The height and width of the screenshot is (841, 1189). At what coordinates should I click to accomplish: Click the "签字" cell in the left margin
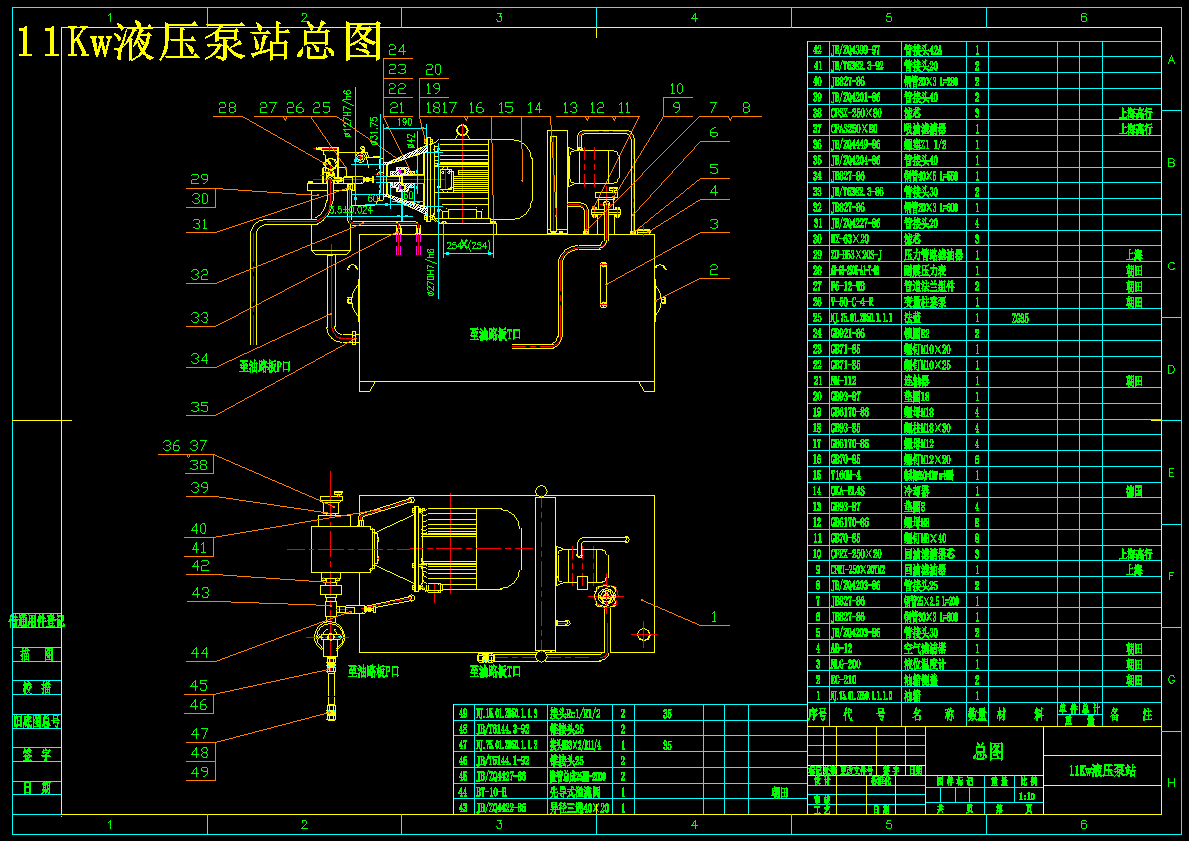(37, 755)
